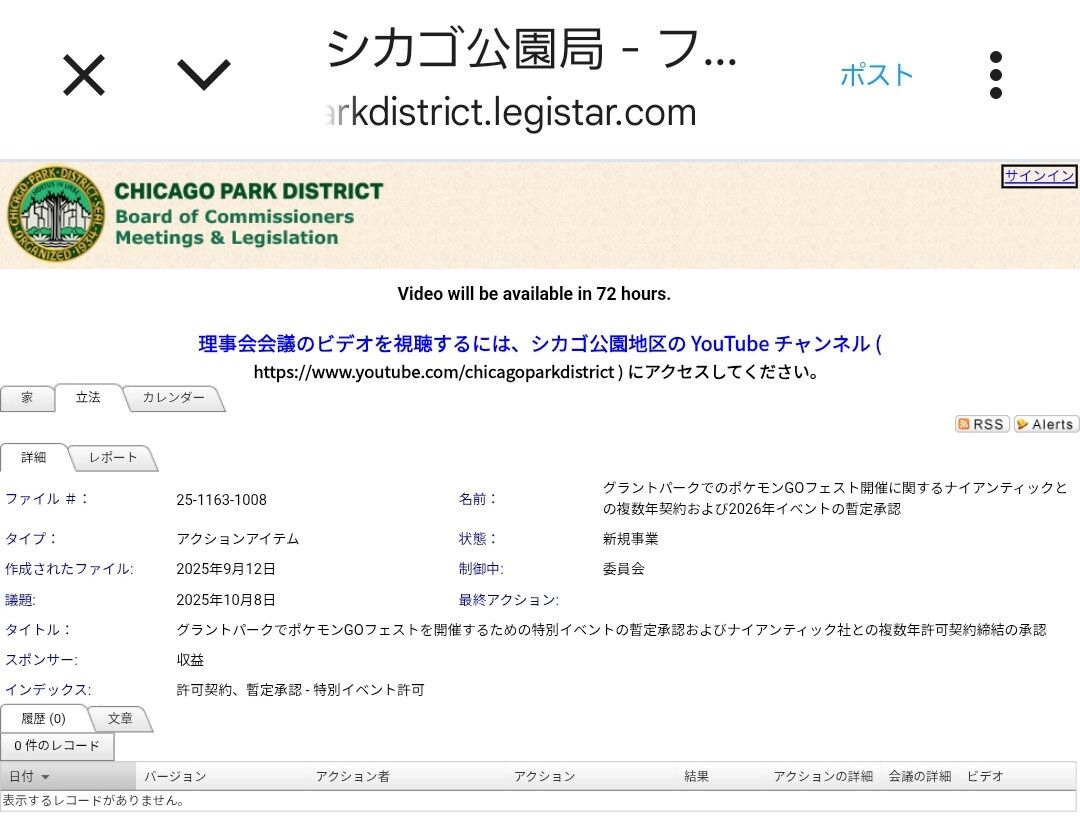Click the 'Video will be available in 72 hours' notice

pyautogui.click(x=534, y=294)
